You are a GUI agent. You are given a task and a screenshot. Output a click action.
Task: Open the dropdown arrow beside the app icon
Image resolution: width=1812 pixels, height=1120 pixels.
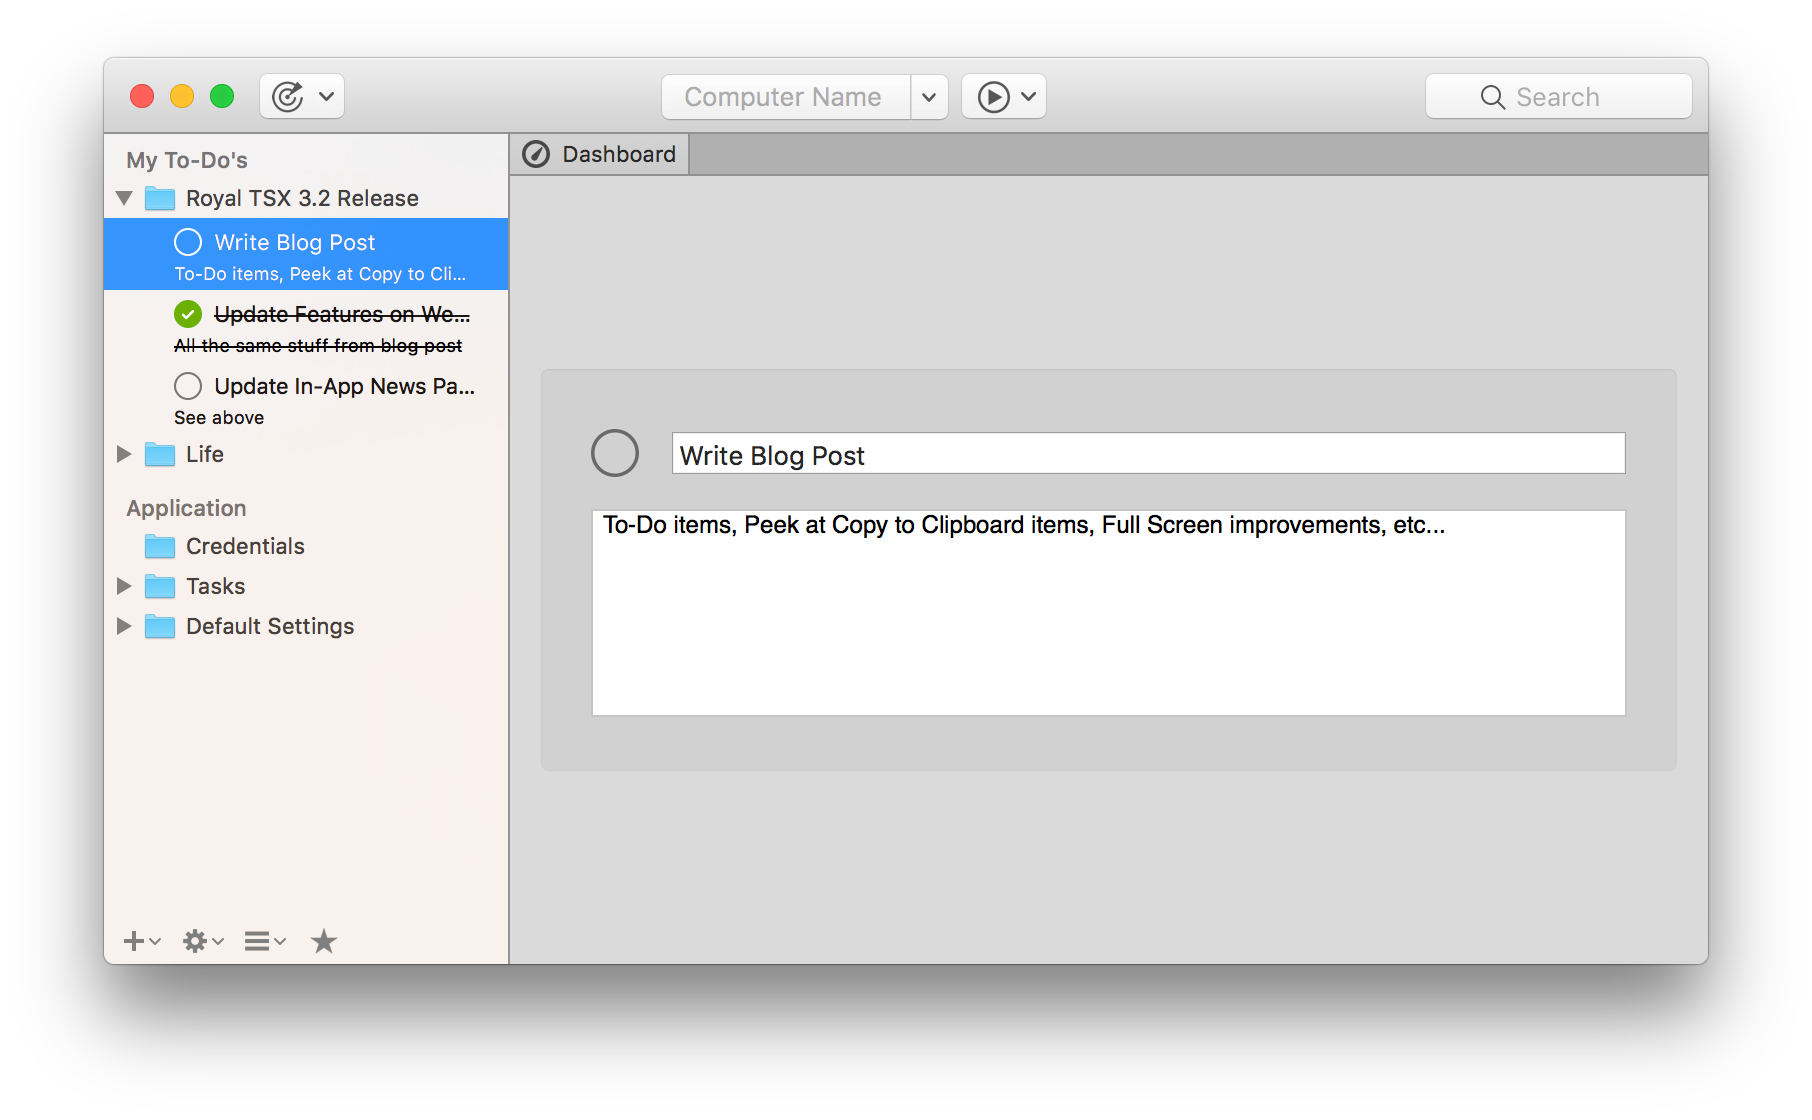326,97
